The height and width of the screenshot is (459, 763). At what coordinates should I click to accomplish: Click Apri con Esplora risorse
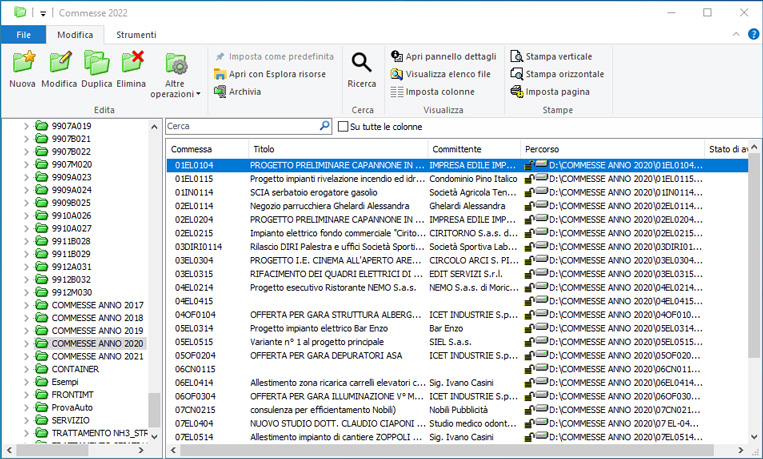(x=270, y=74)
